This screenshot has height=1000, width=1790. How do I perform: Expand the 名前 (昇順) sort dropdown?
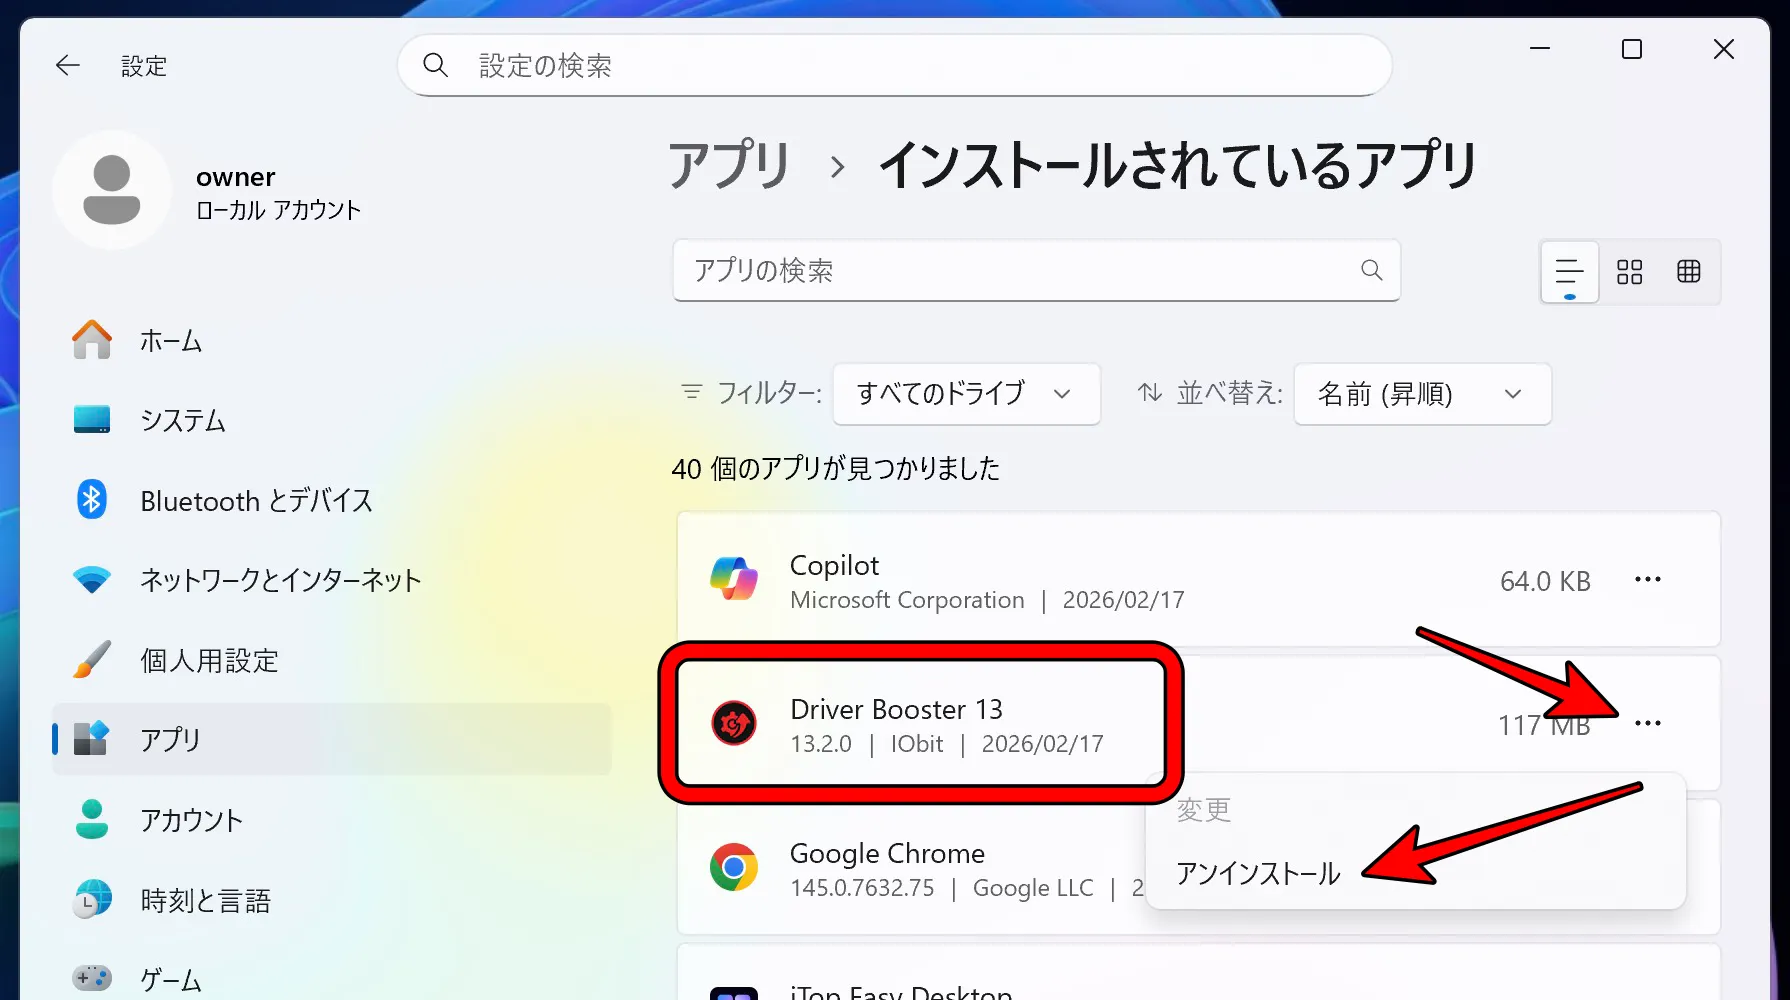tap(1421, 394)
